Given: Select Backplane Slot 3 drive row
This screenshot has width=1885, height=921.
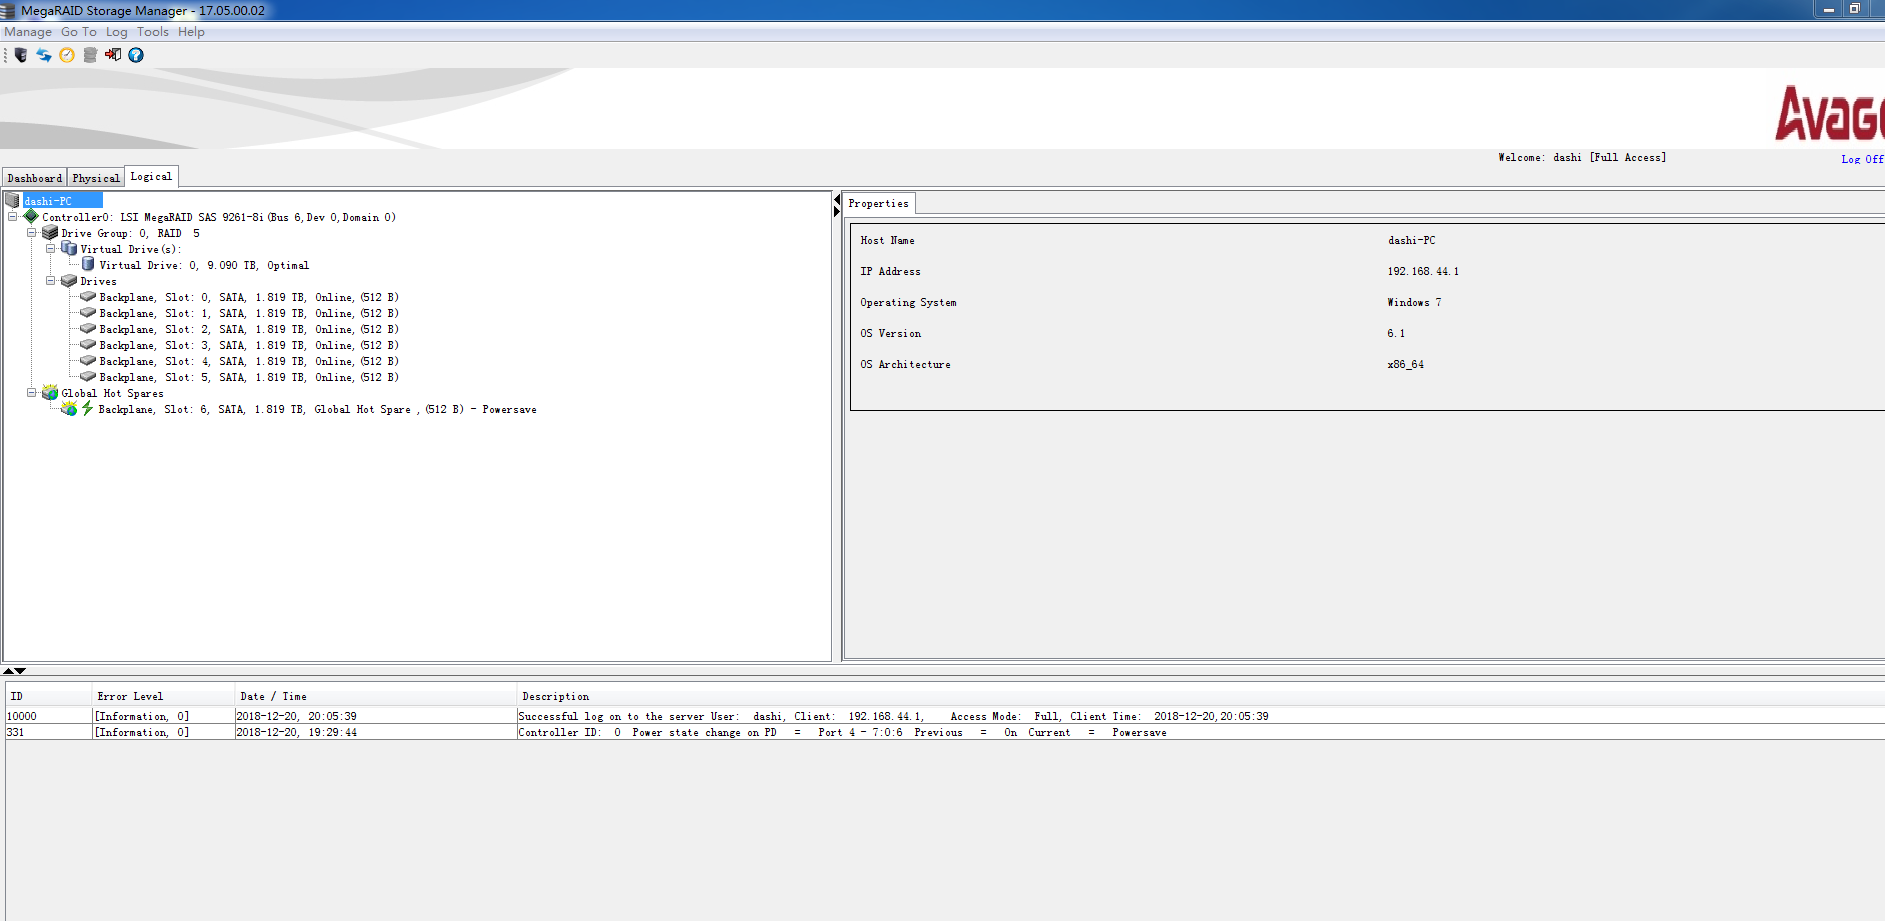Looking at the screenshot, I should click(249, 345).
